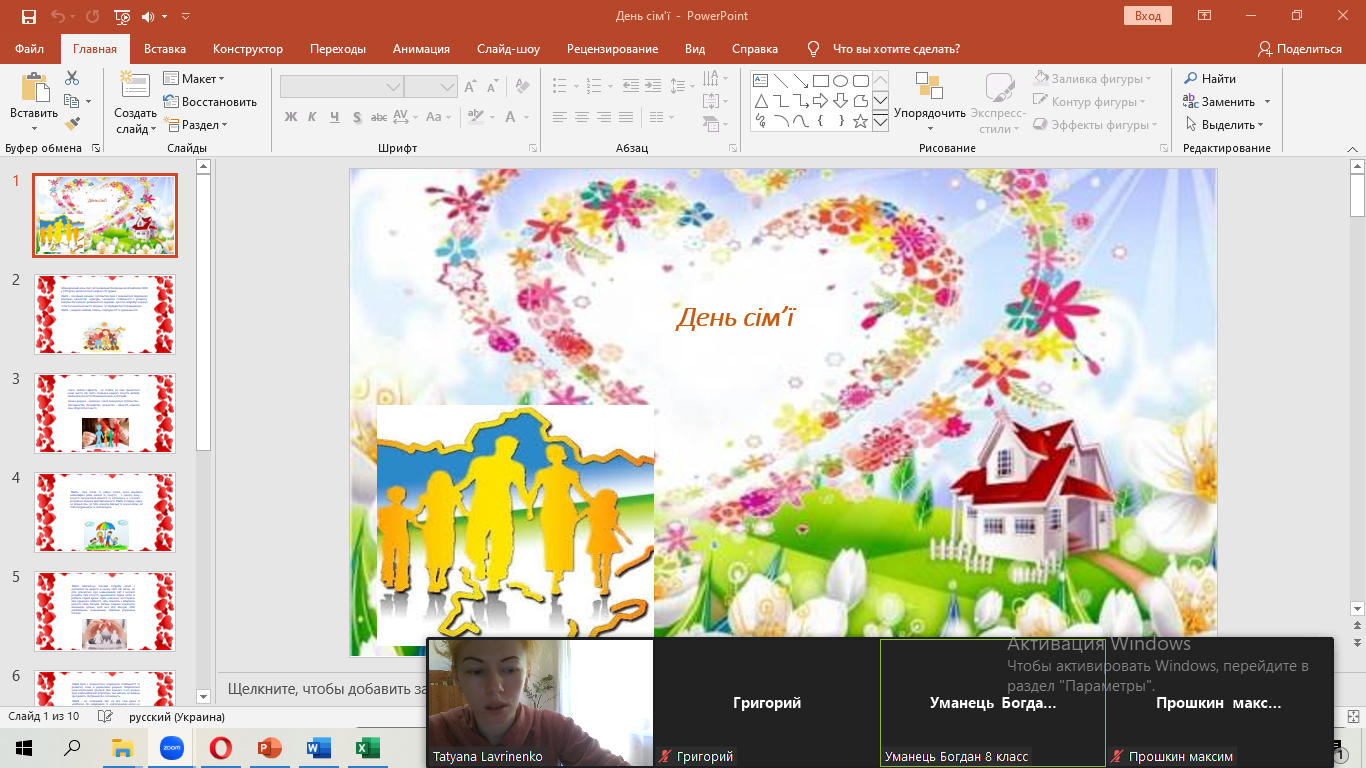This screenshot has height=768, width=1366.
Task: Switch to the Вставка tab
Action: [x=165, y=48]
